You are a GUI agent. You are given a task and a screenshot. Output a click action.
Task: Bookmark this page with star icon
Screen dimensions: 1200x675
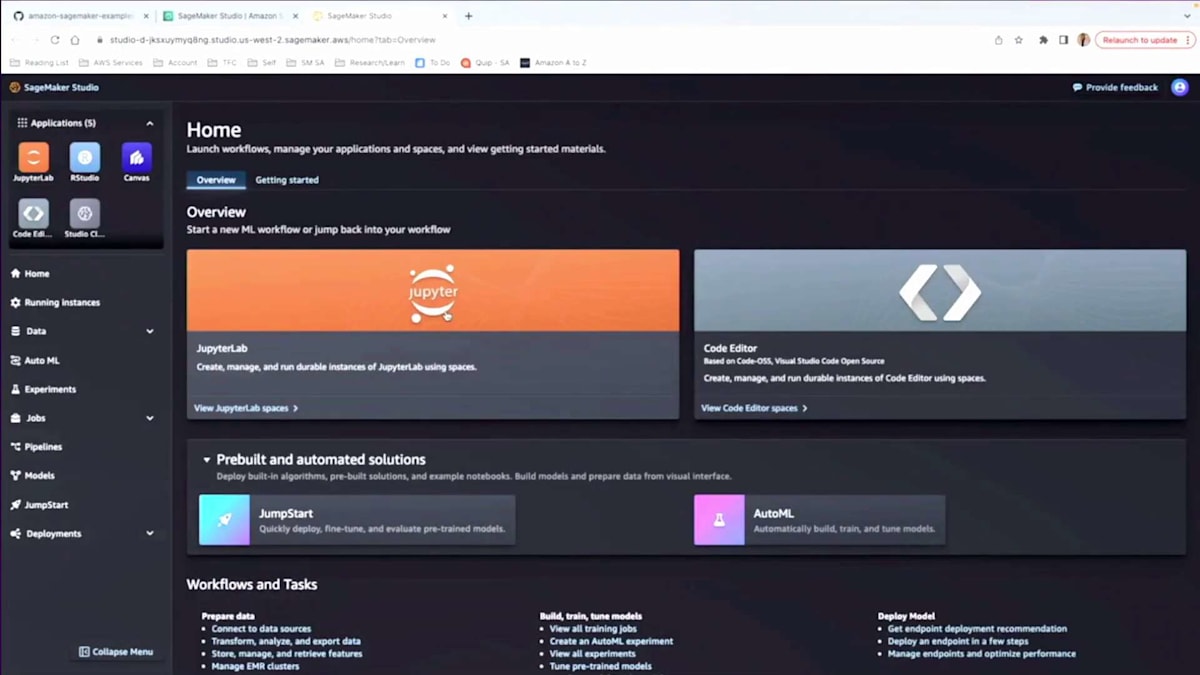click(1019, 40)
